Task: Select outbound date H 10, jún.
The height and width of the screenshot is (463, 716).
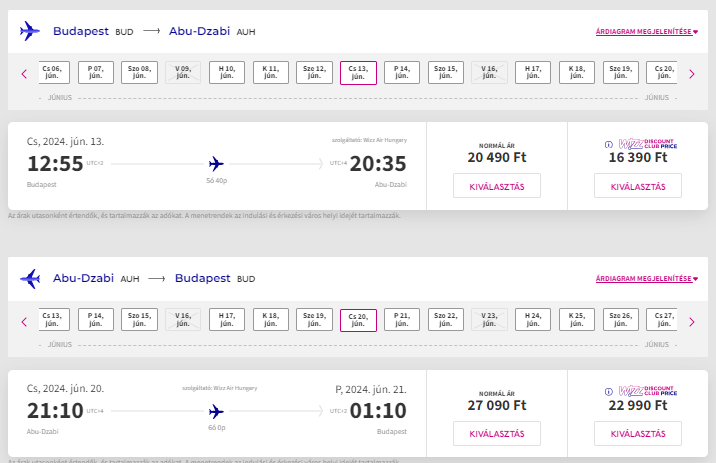Action: [x=227, y=73]
